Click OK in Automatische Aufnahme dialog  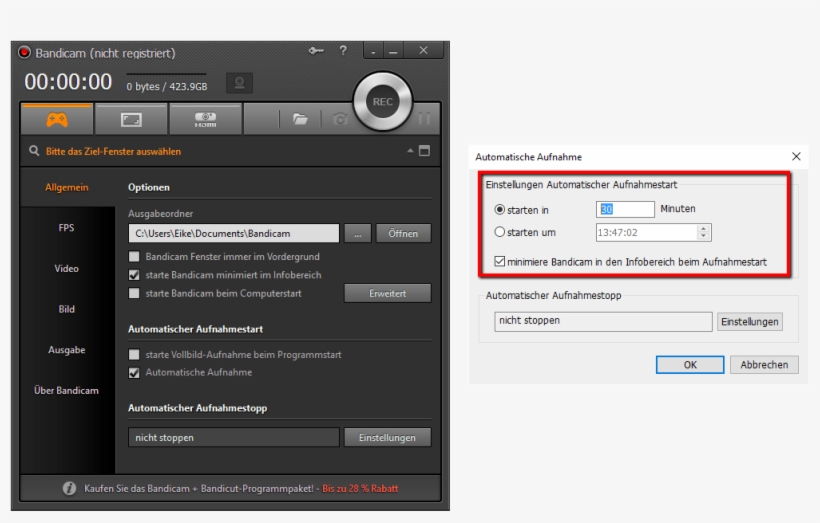pos(689,364)
